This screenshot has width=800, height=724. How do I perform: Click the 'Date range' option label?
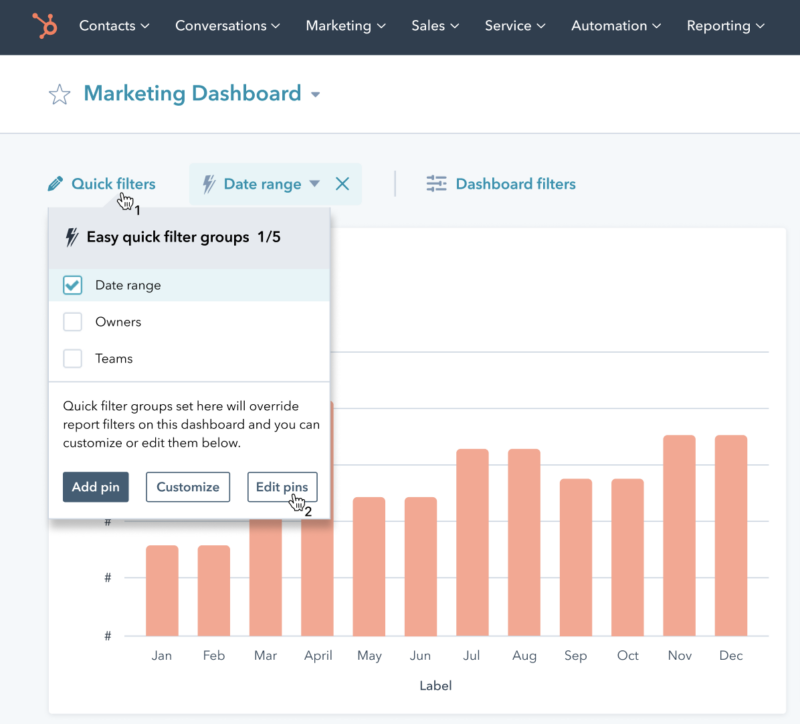[128, 285]
